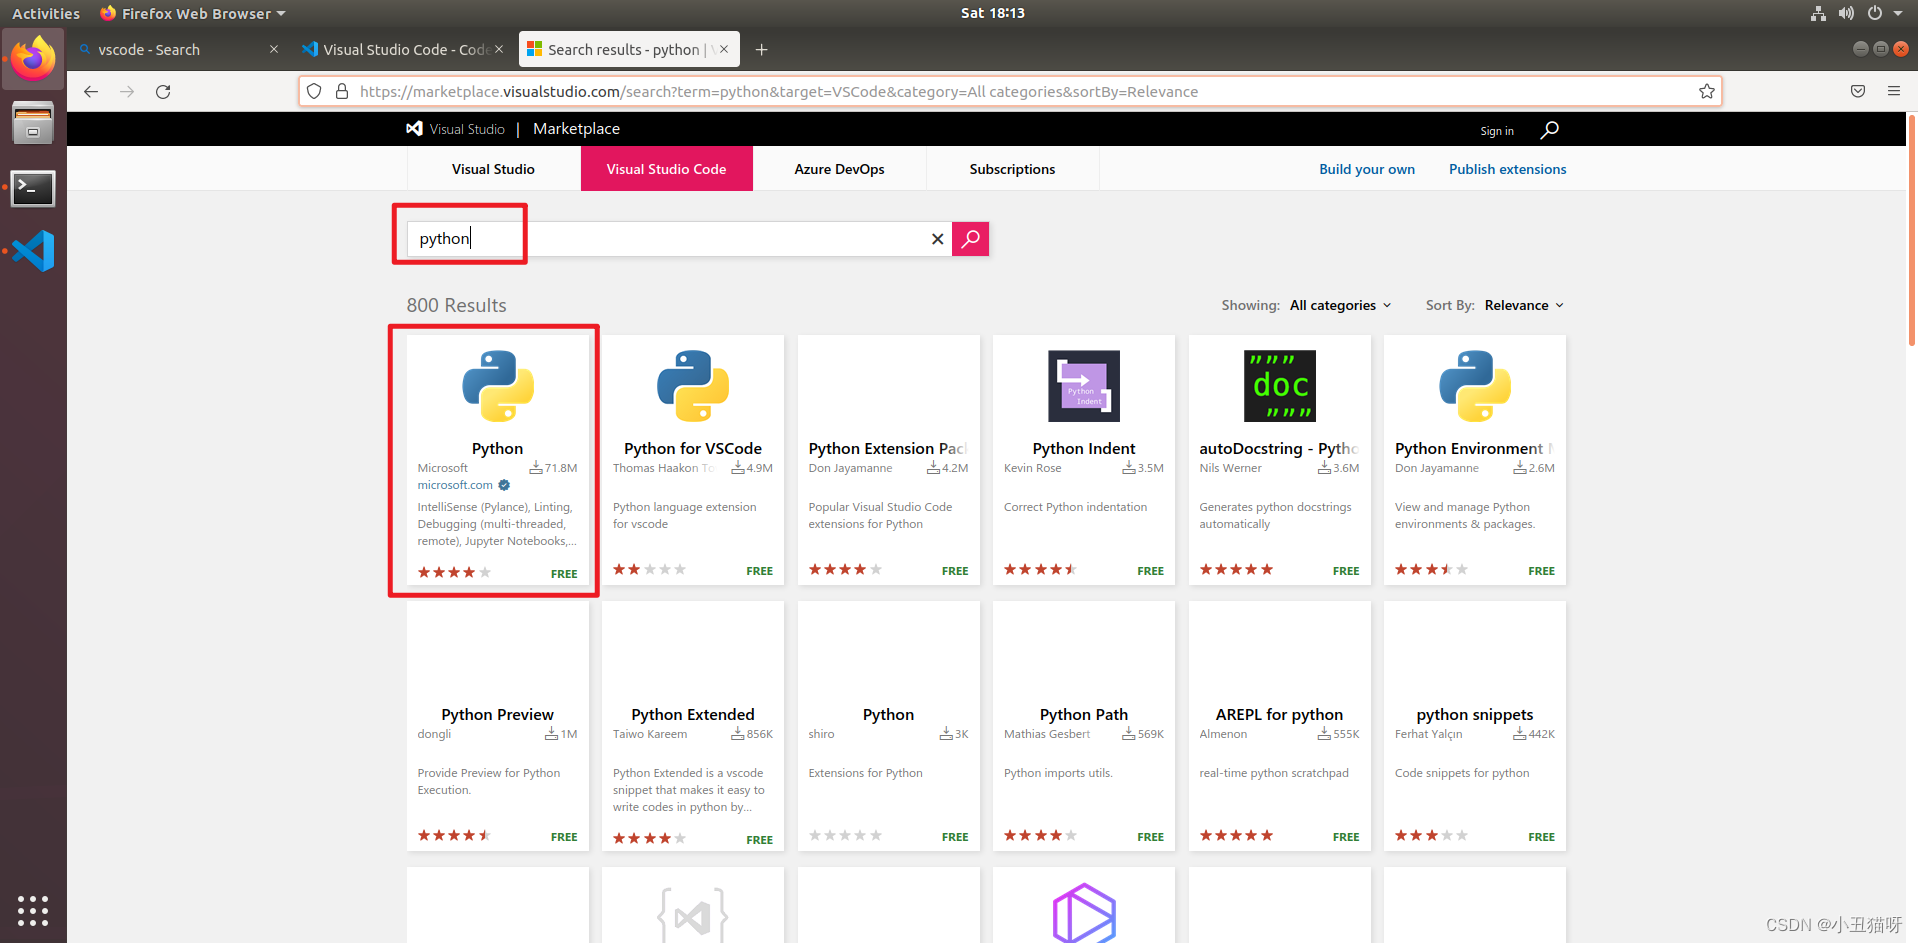Expand the Sort By Relevance dropdown

pos(1524,305)
